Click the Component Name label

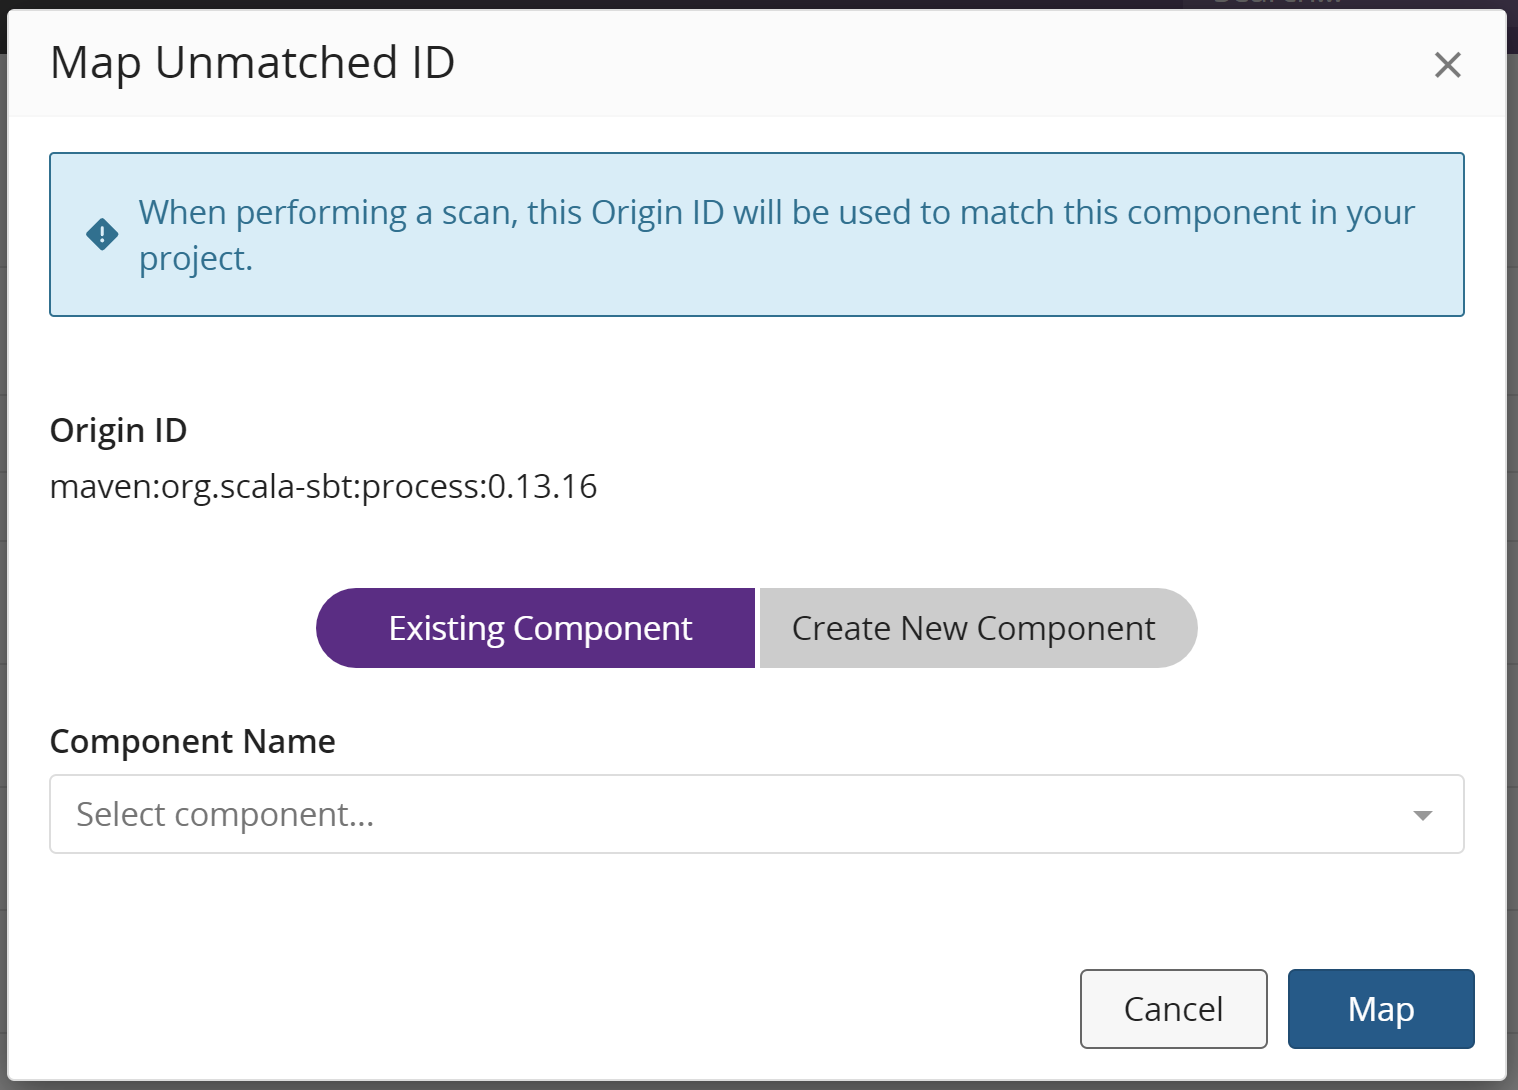tap(192, 741)
